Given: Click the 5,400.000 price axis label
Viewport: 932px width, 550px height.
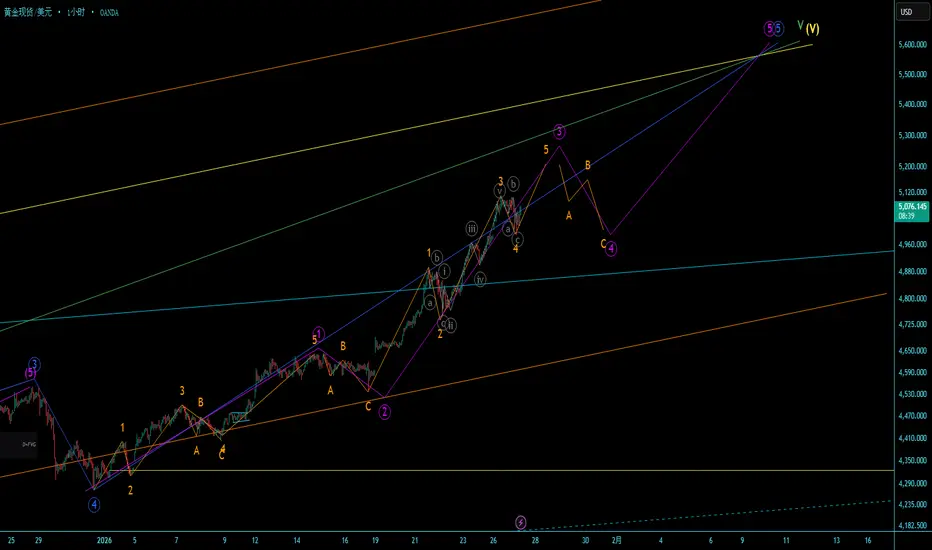Looking at the screenshot, I should coord(912,104).
